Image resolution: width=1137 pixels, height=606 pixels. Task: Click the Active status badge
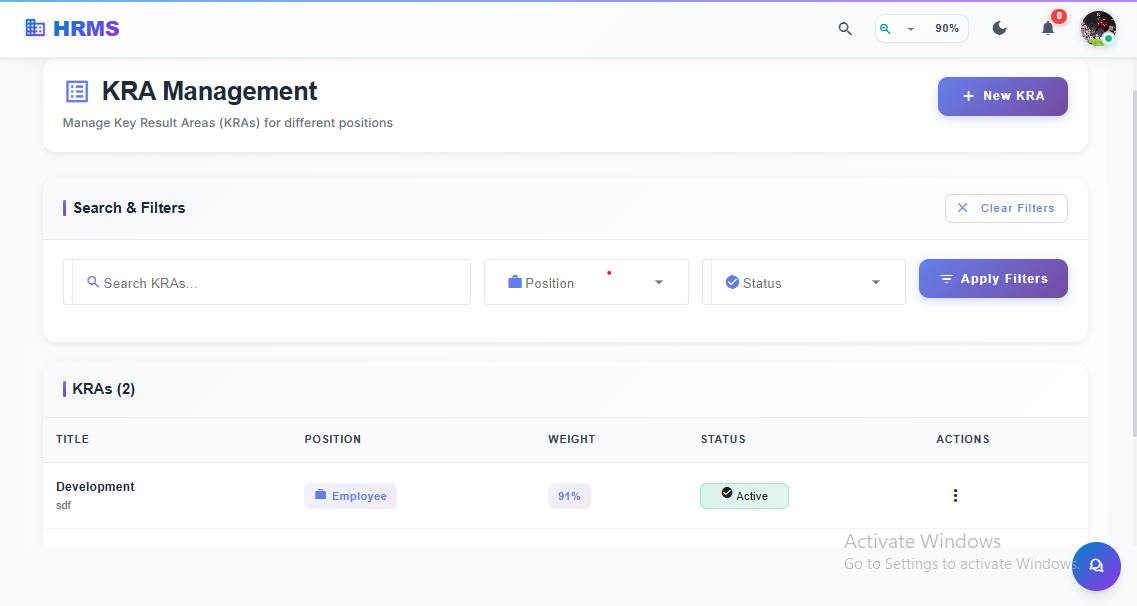pyautogui.click(x=744, y=496)
